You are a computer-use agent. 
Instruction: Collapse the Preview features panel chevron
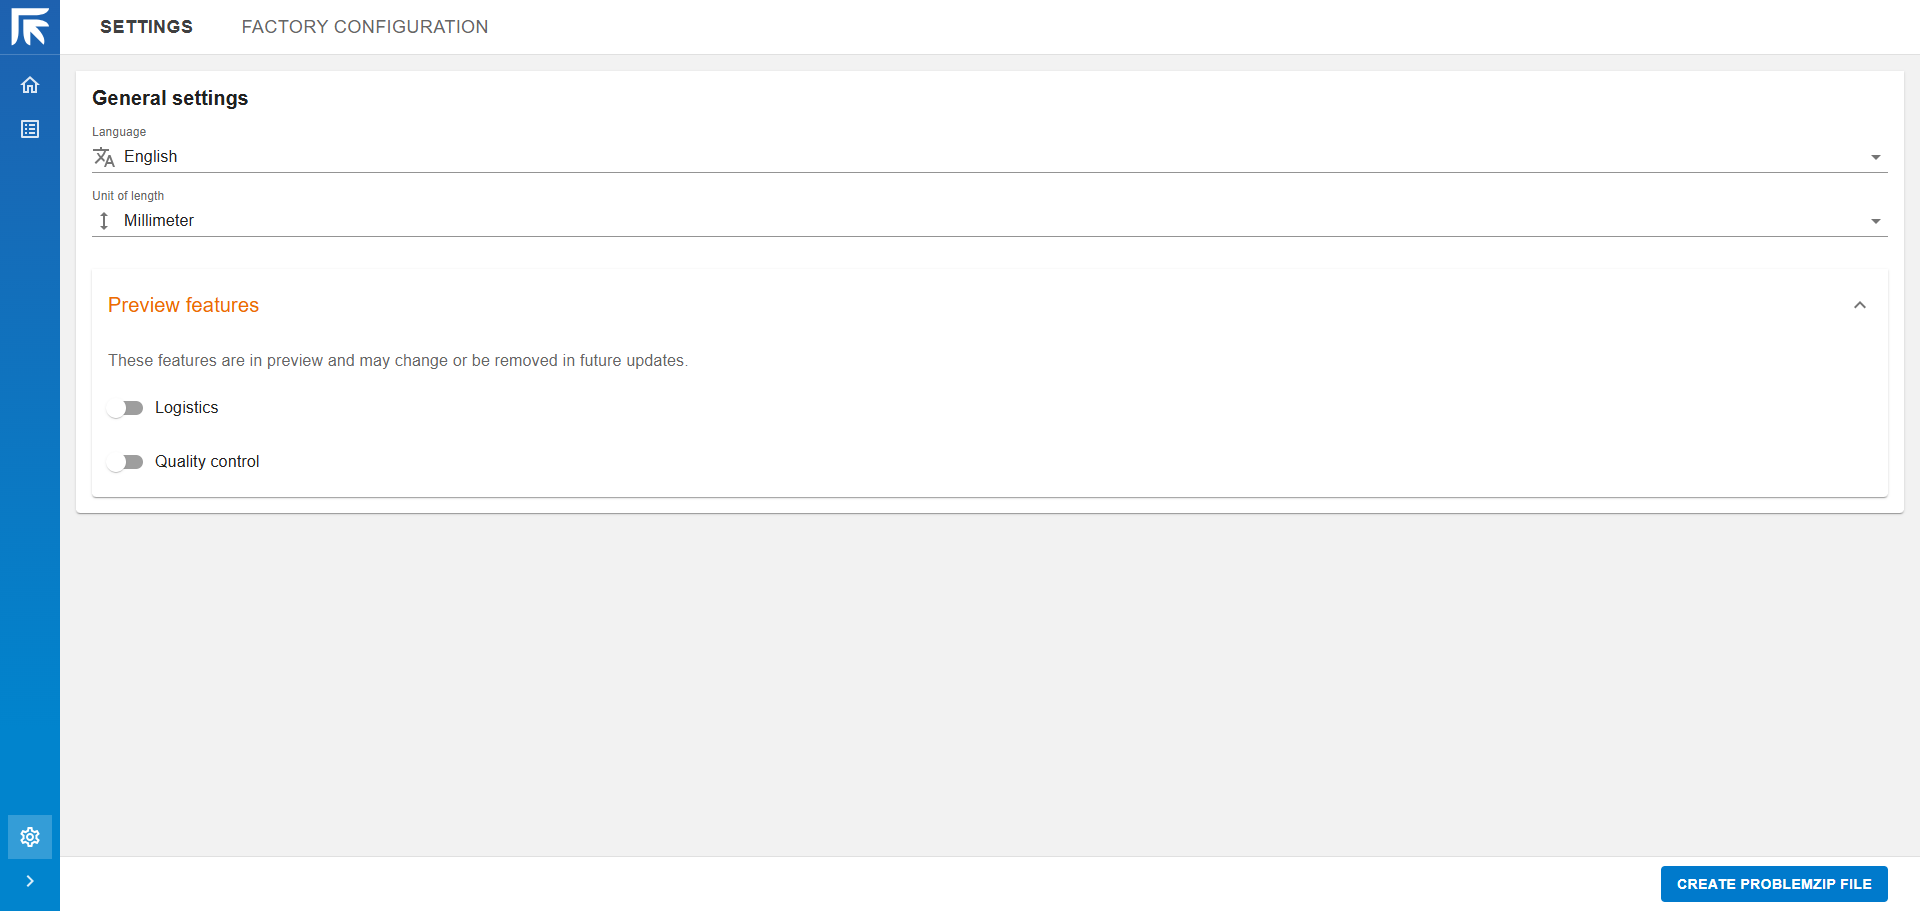(1859, 305)
